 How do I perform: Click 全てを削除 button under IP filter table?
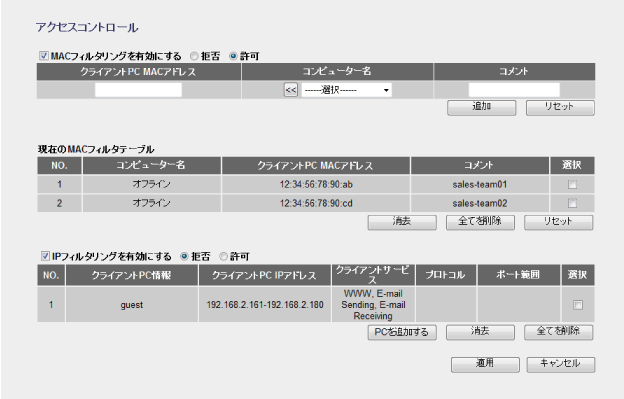pyautogui.click(x=558, y=332)
